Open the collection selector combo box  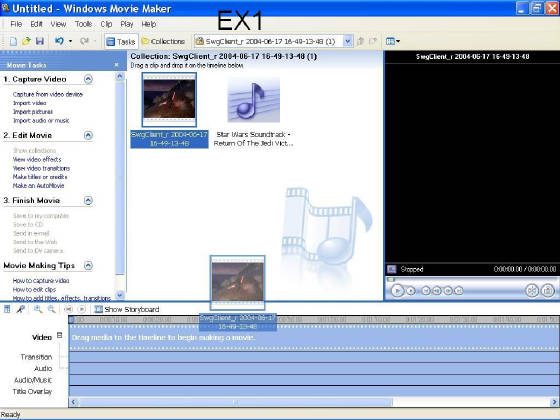tap(274, 41)
